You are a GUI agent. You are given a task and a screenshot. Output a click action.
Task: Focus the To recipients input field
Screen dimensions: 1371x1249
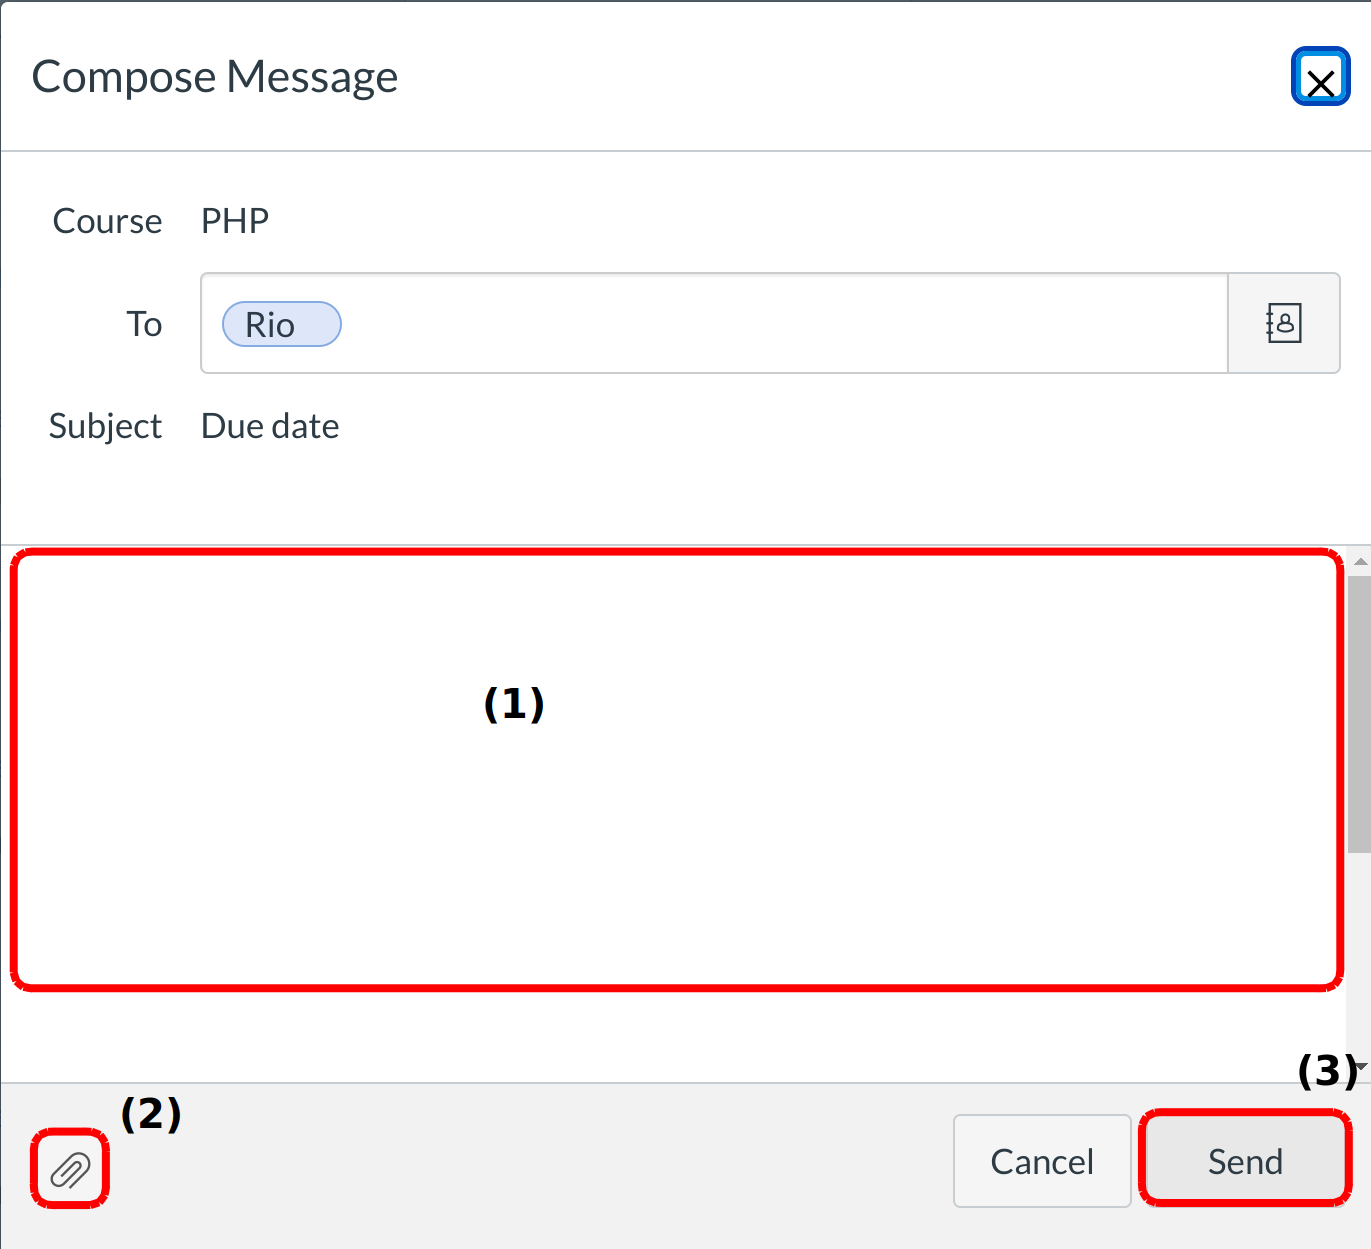[x=780, y=323]
